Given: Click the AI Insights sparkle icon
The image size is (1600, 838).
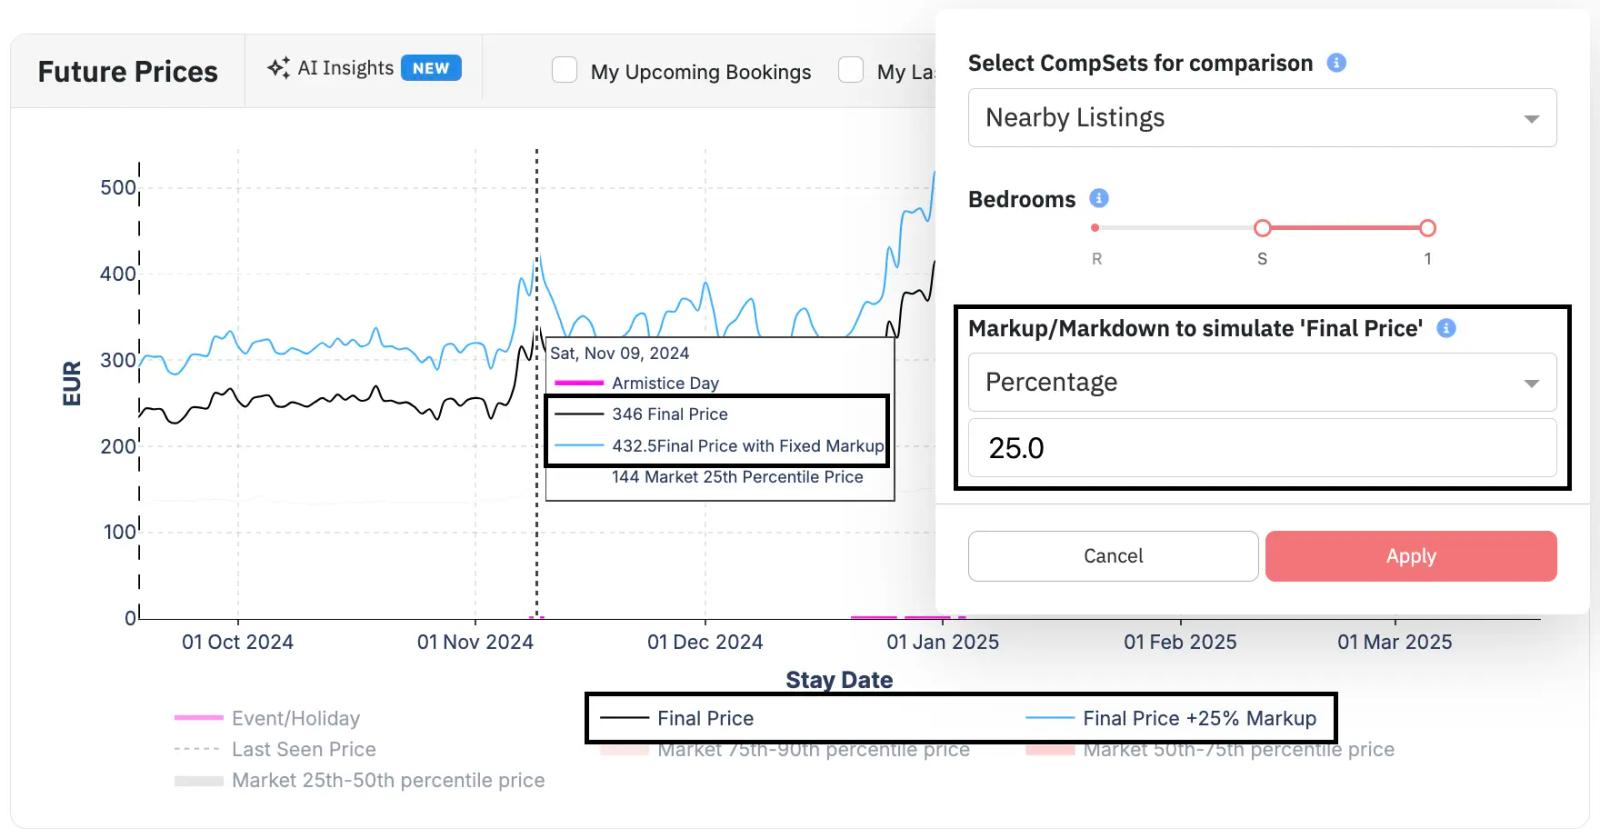Looking at the screenshot, I should [278, 68].
